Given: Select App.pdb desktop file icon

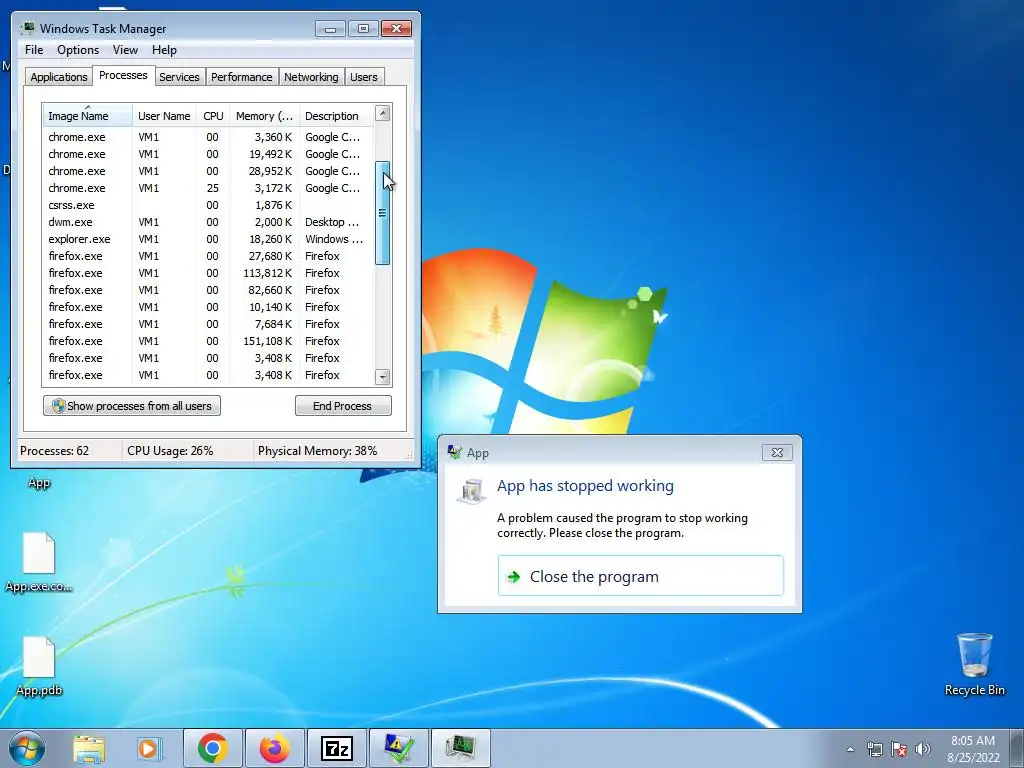Looking at the screenshot, I should [x=39, y=666].
